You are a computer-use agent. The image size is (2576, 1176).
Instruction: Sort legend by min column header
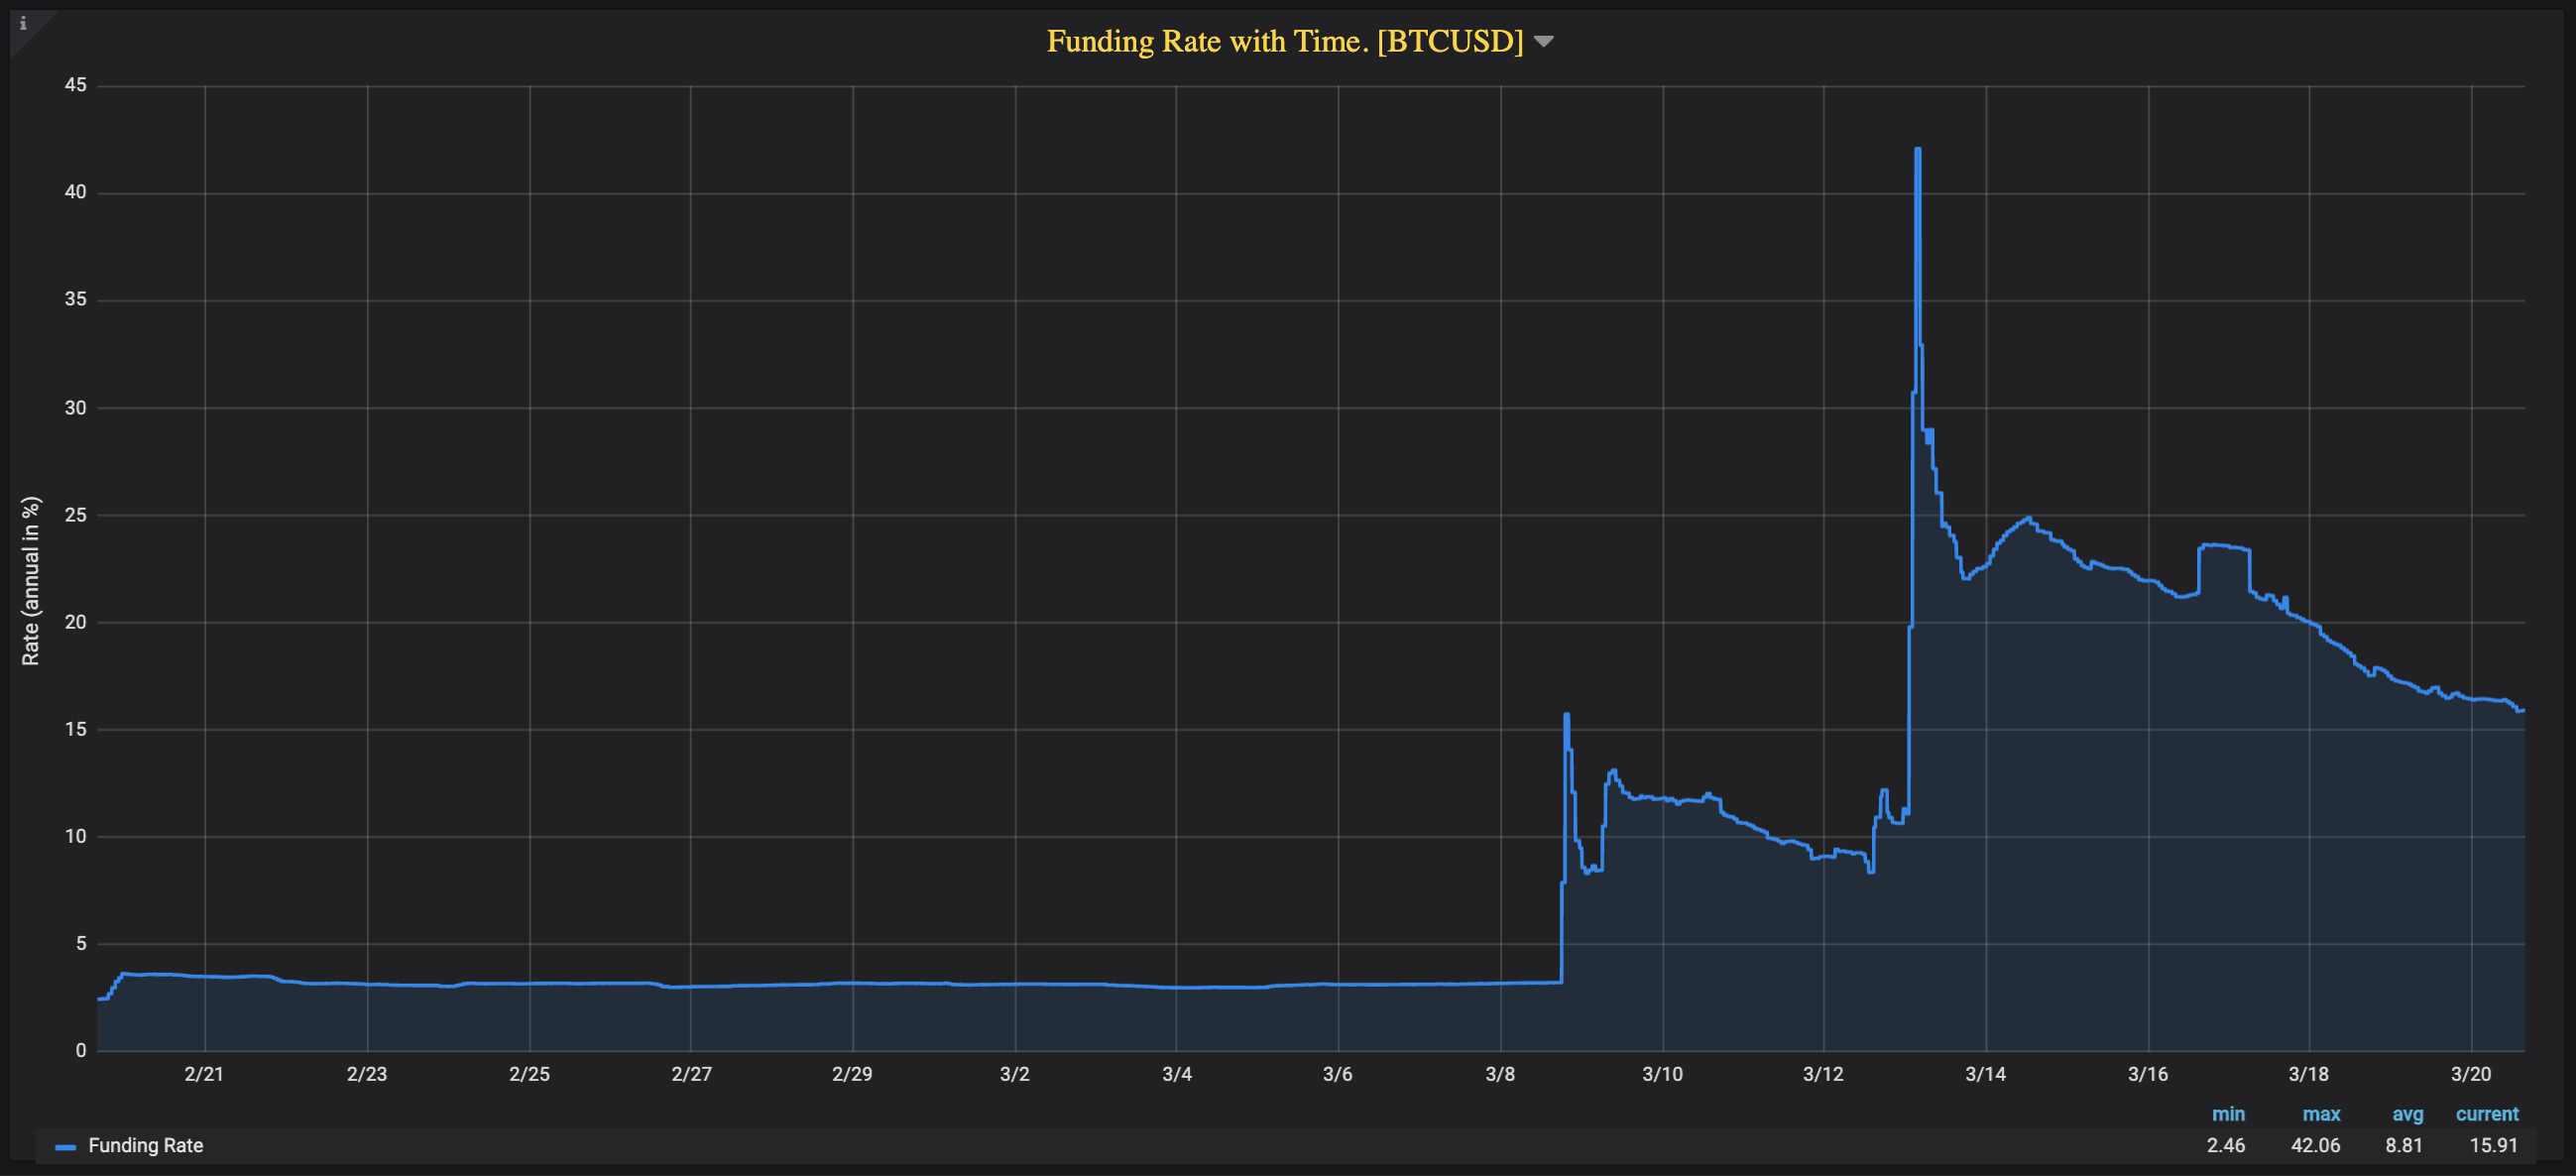point(2227,1113)
